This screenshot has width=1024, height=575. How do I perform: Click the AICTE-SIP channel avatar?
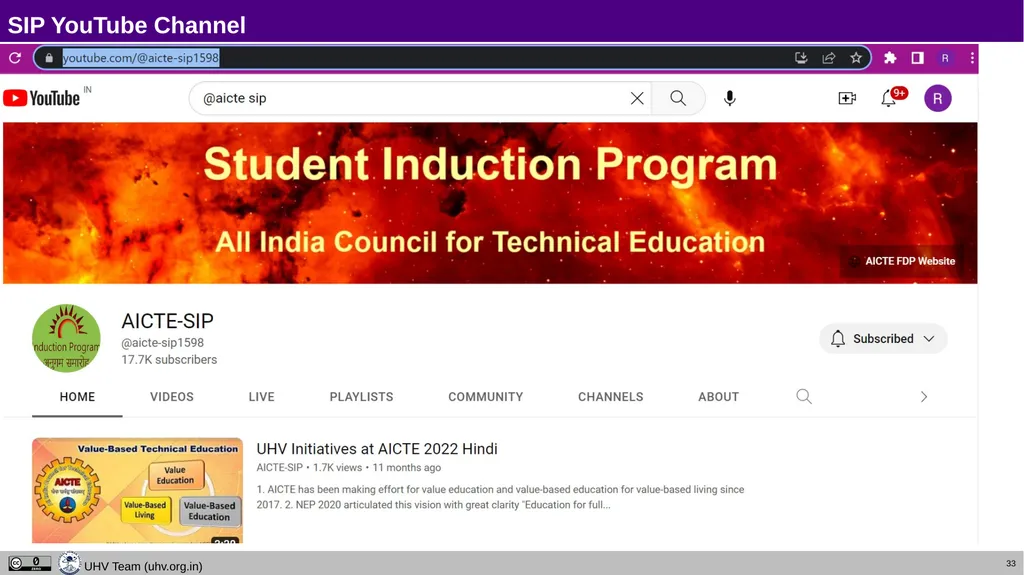(66, 338)
